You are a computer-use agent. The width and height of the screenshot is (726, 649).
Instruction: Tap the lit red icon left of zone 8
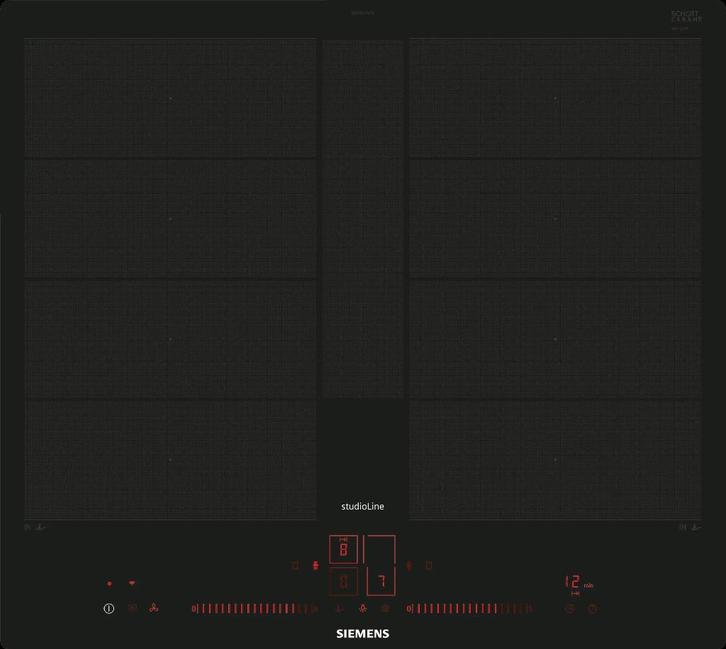click(x=315, y=566)
